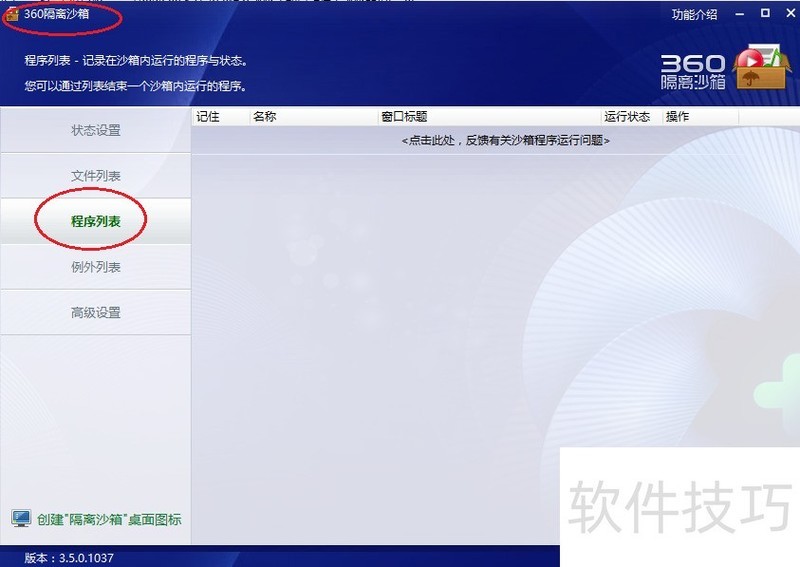The height and width of the screenshot is (567, 800).
Task: Open the 功能介绍 link
Action: coord(694,14)
